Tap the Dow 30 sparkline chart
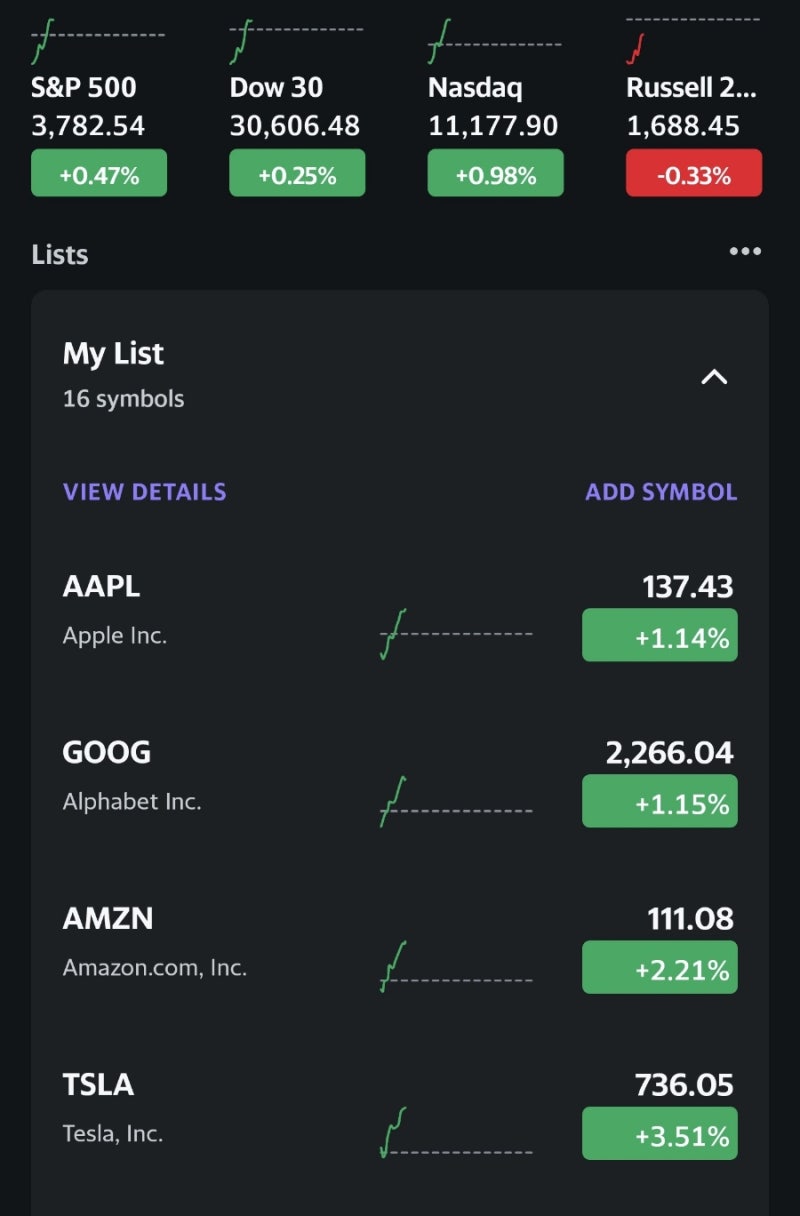The image size is (800, 1216). pos(296,41)
